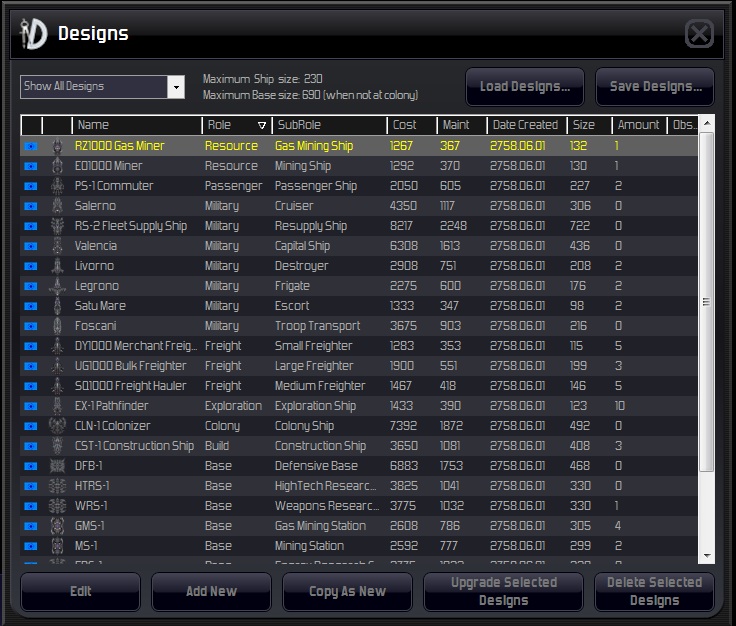Click the scrollbar down arrow
The image size is (736, 626).
706,556
